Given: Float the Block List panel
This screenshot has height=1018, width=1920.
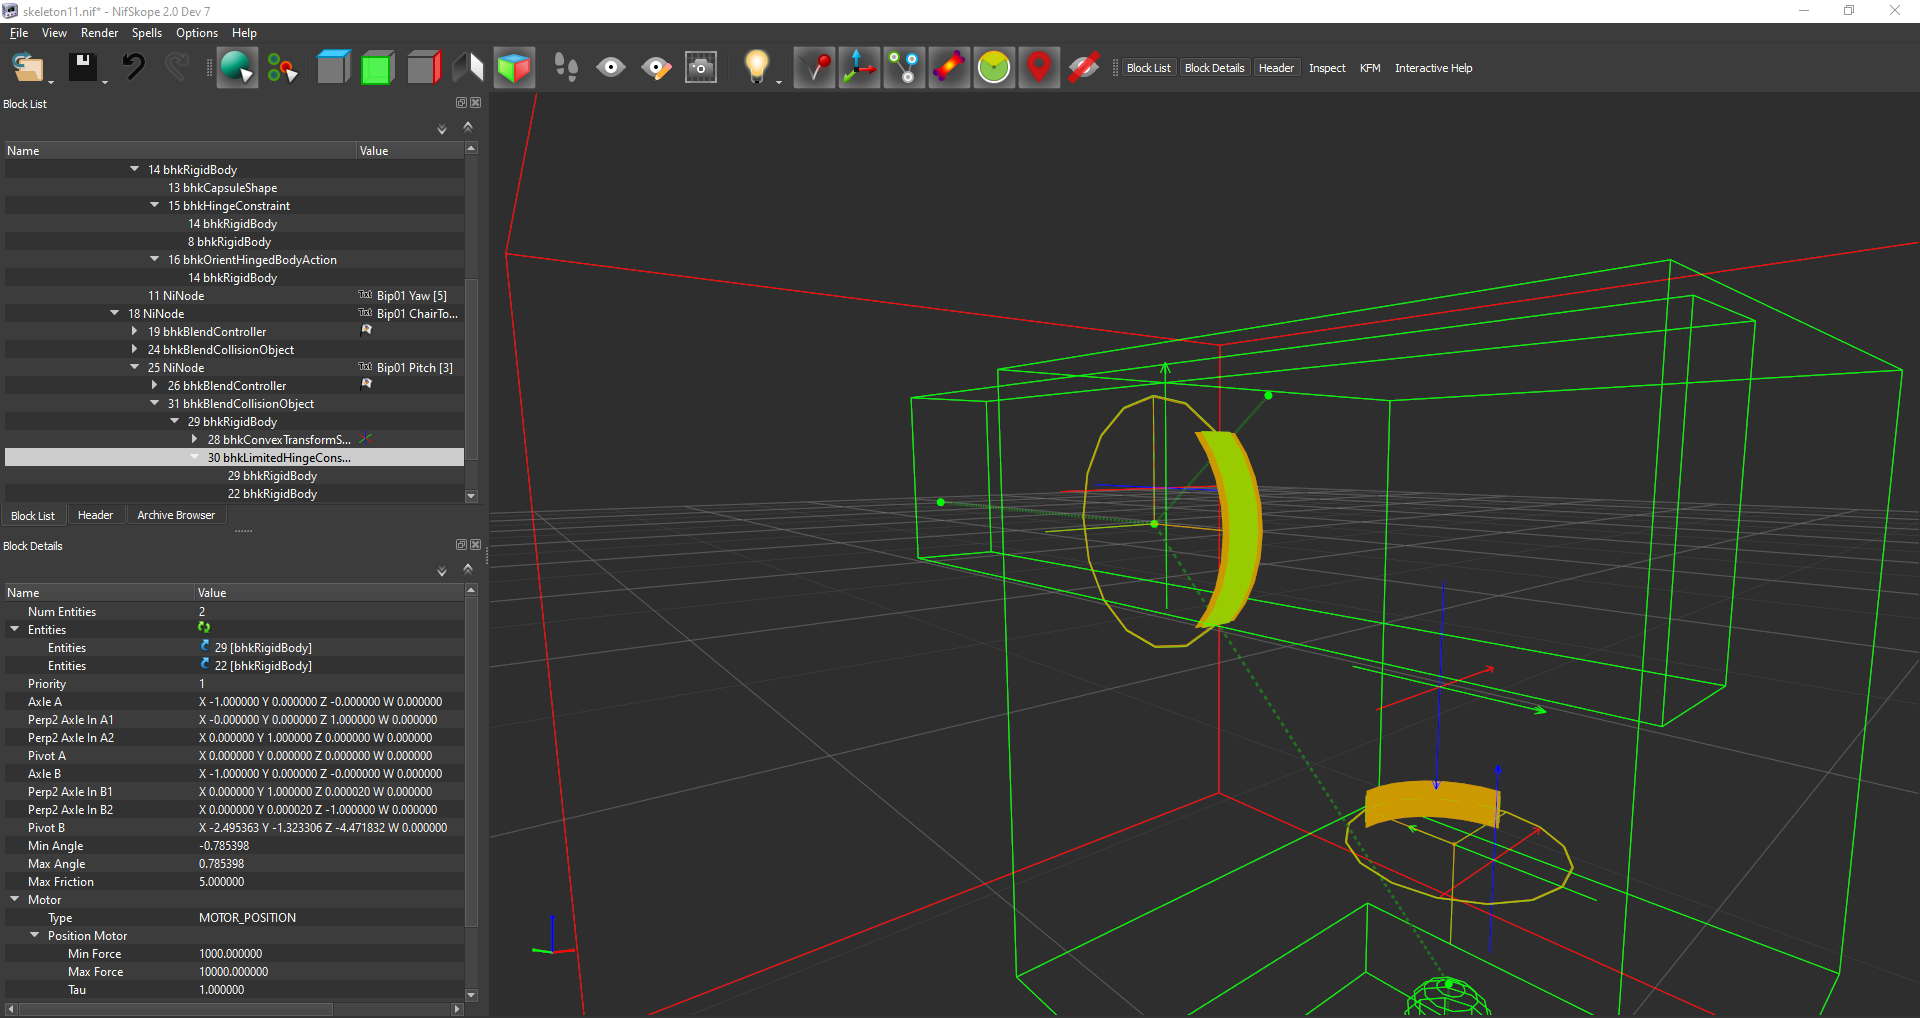Looking at the screenshot, I should point(461,103).
